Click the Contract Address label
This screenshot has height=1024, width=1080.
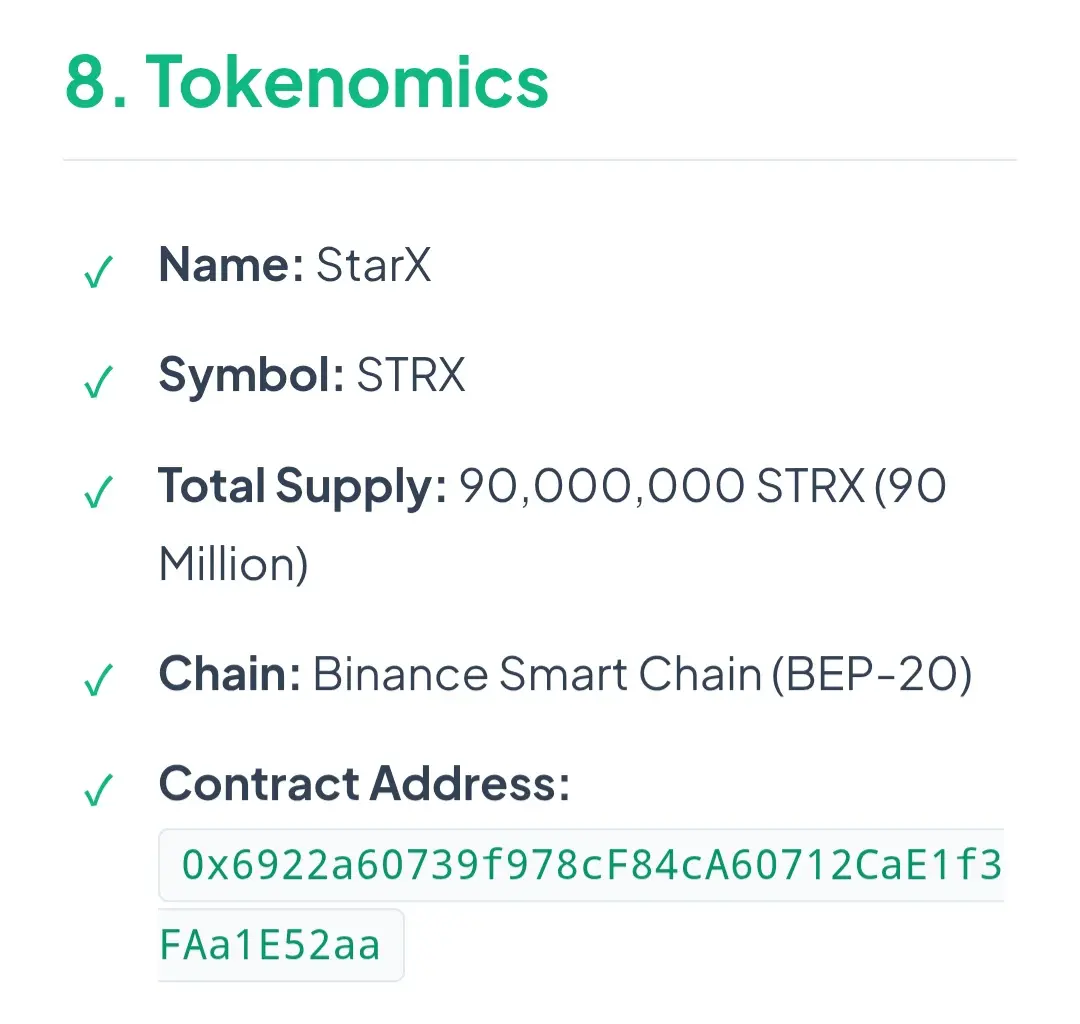coord(364,784)
